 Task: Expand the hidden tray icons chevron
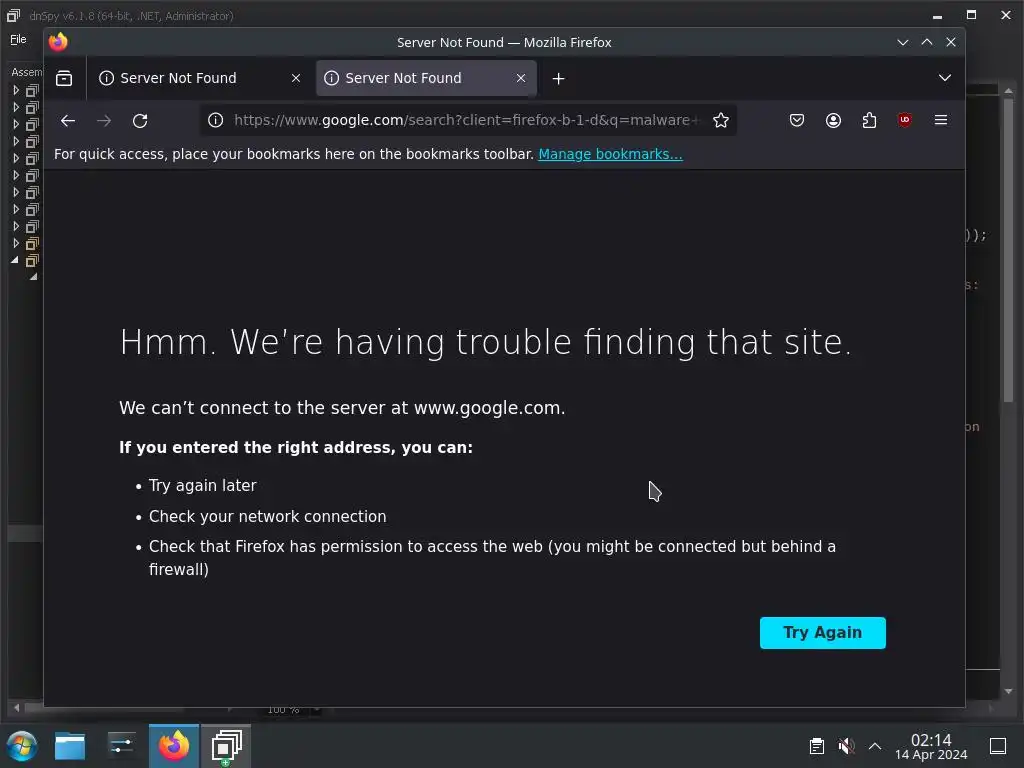[875, 746]
